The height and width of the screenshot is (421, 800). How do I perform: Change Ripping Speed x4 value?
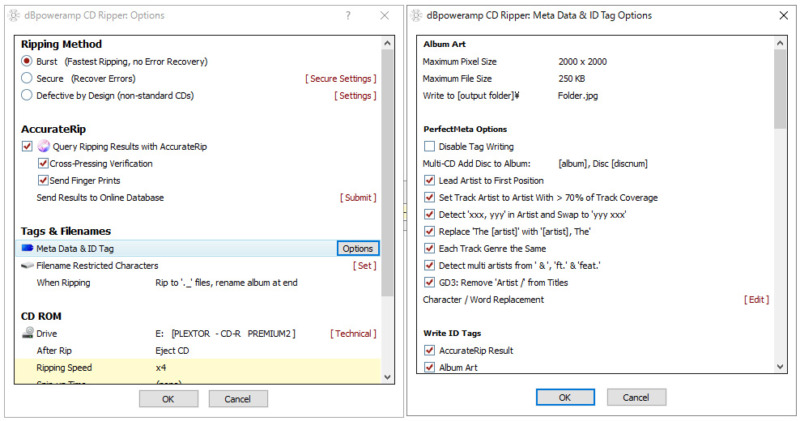coord(161,367)
